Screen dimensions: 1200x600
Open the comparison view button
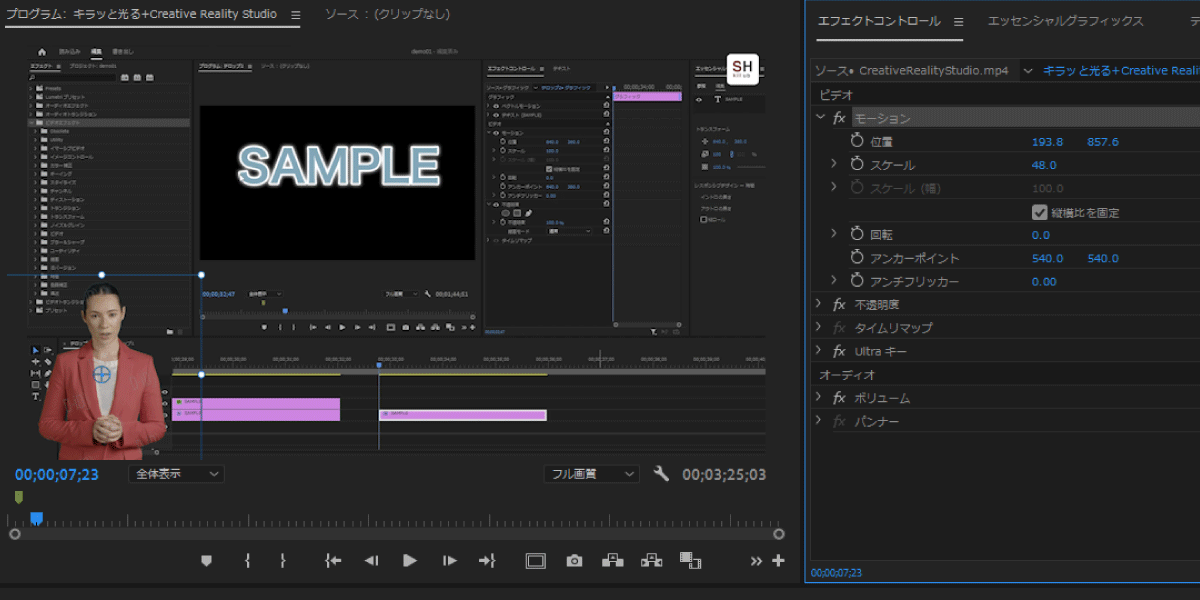coord(690,560)
